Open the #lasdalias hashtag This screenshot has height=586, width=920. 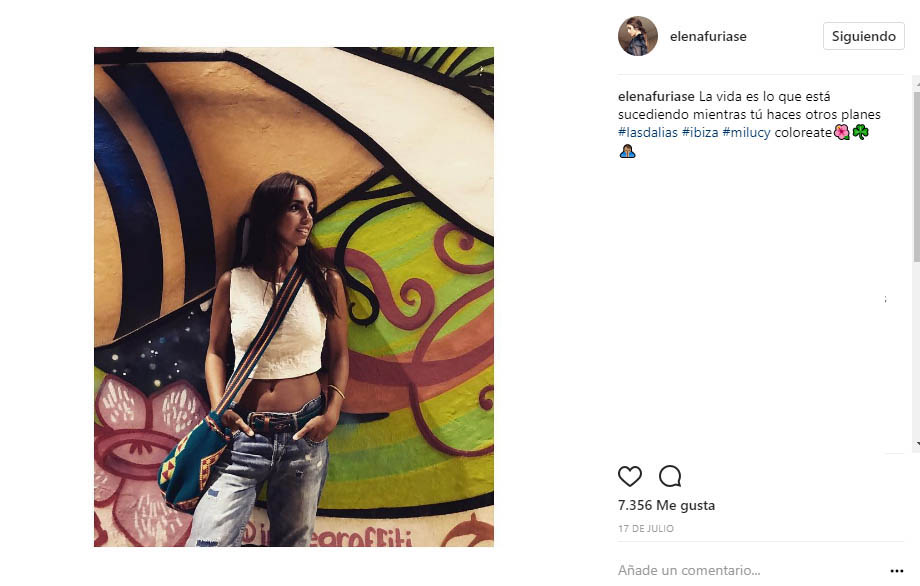[x=648, y=133]
